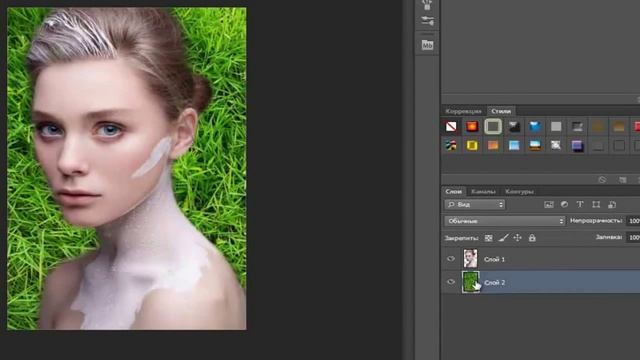Viewport: 640px width, 360px height.
Task: Click the Заливка fill value field
Action: tap(633, 237)
